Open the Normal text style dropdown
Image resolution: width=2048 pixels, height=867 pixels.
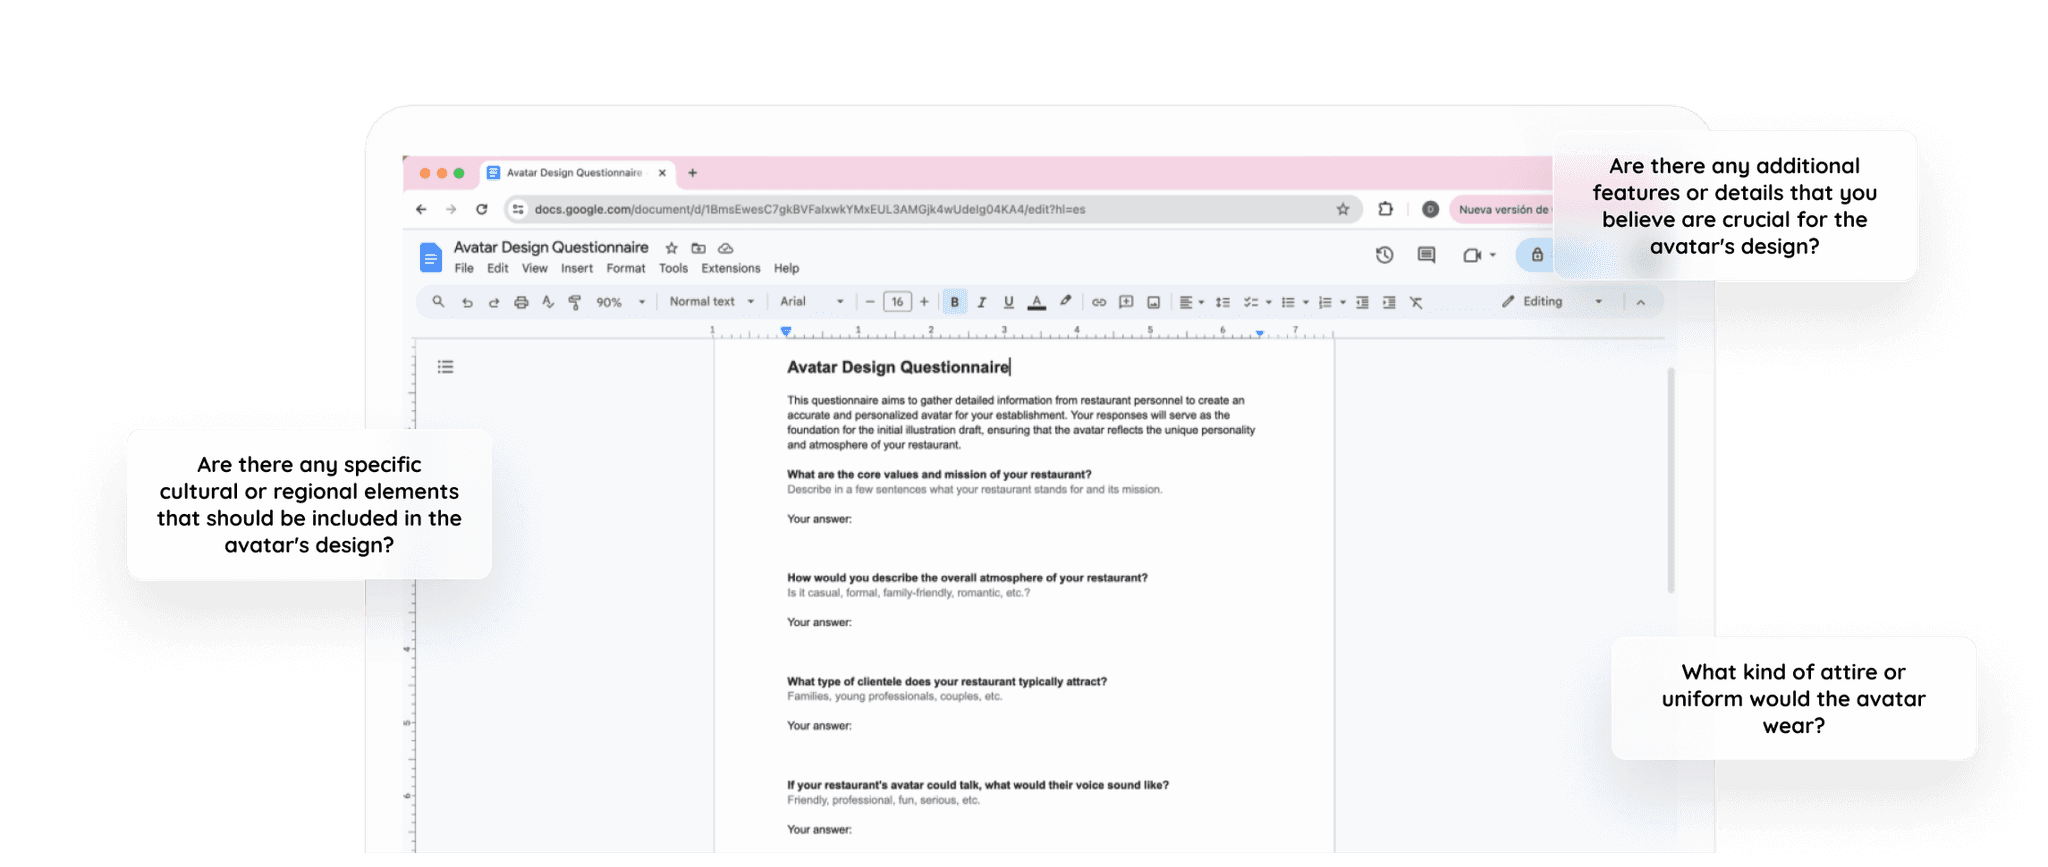tap(712, 302)
